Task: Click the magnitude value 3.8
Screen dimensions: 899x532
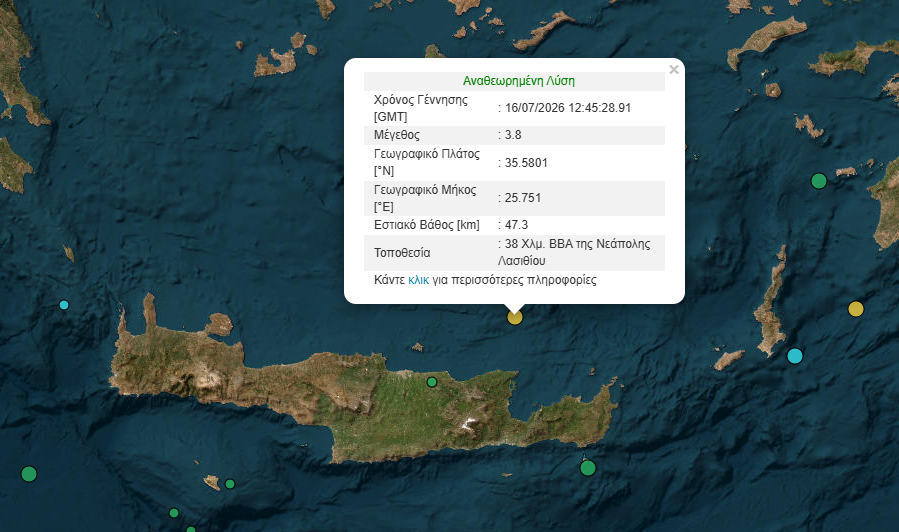Action: point(513,135)
